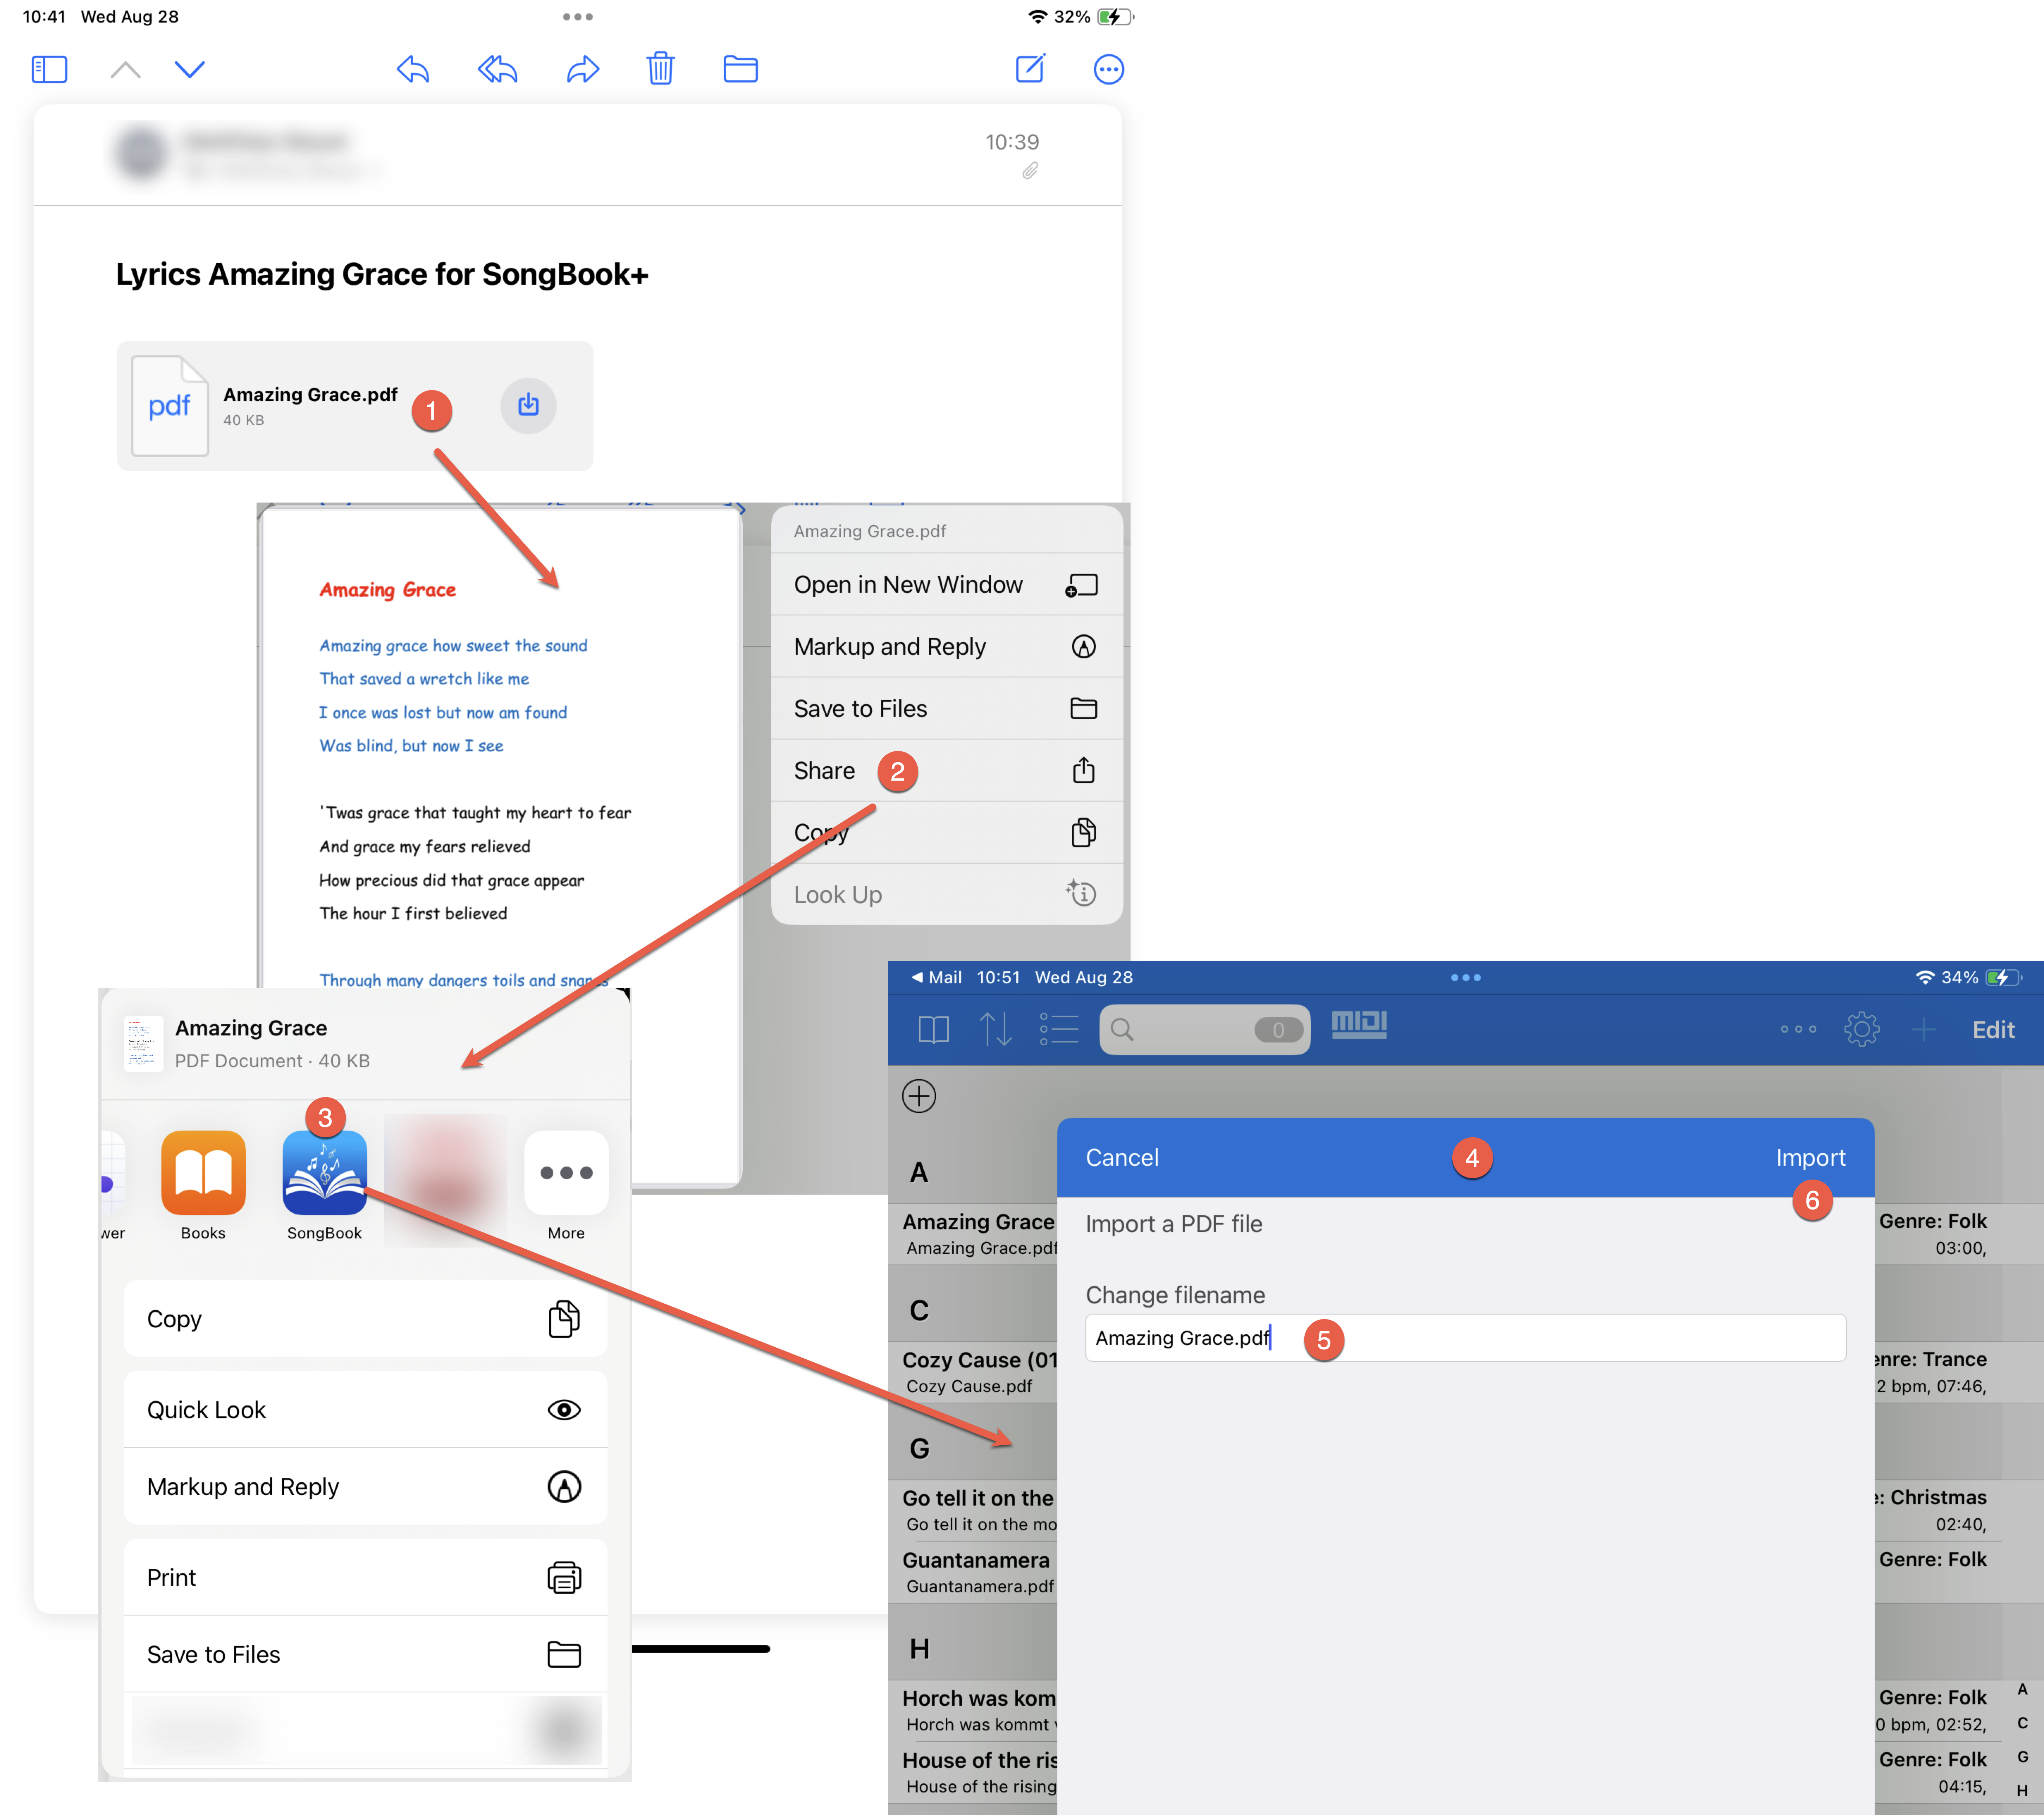Viewport: 2044px width, 1815px height.
Task: Open Mail more options ellipsis menu
Action: click(x=1108, y=69)
